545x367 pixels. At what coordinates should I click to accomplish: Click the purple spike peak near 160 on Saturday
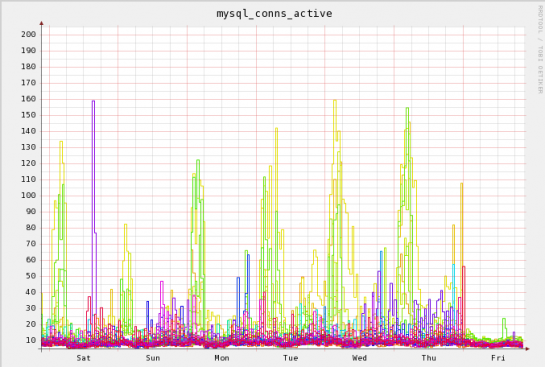click(93, 101)
